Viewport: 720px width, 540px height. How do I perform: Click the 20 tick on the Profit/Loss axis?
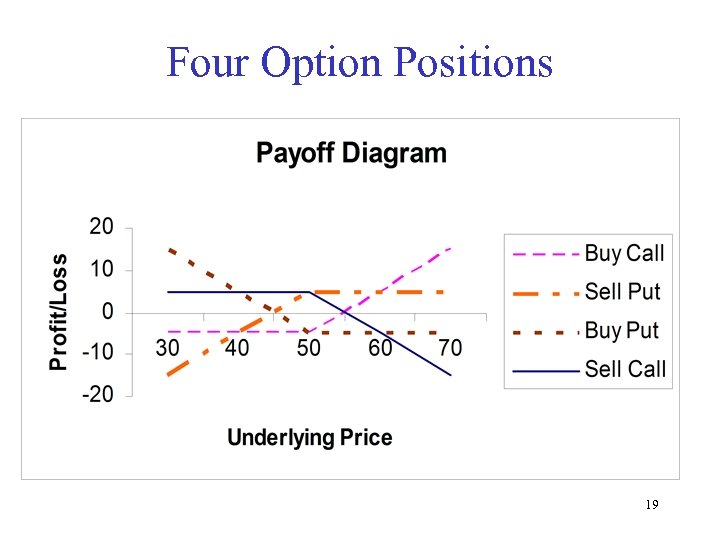pyautogui.click(x=102, y=227)
